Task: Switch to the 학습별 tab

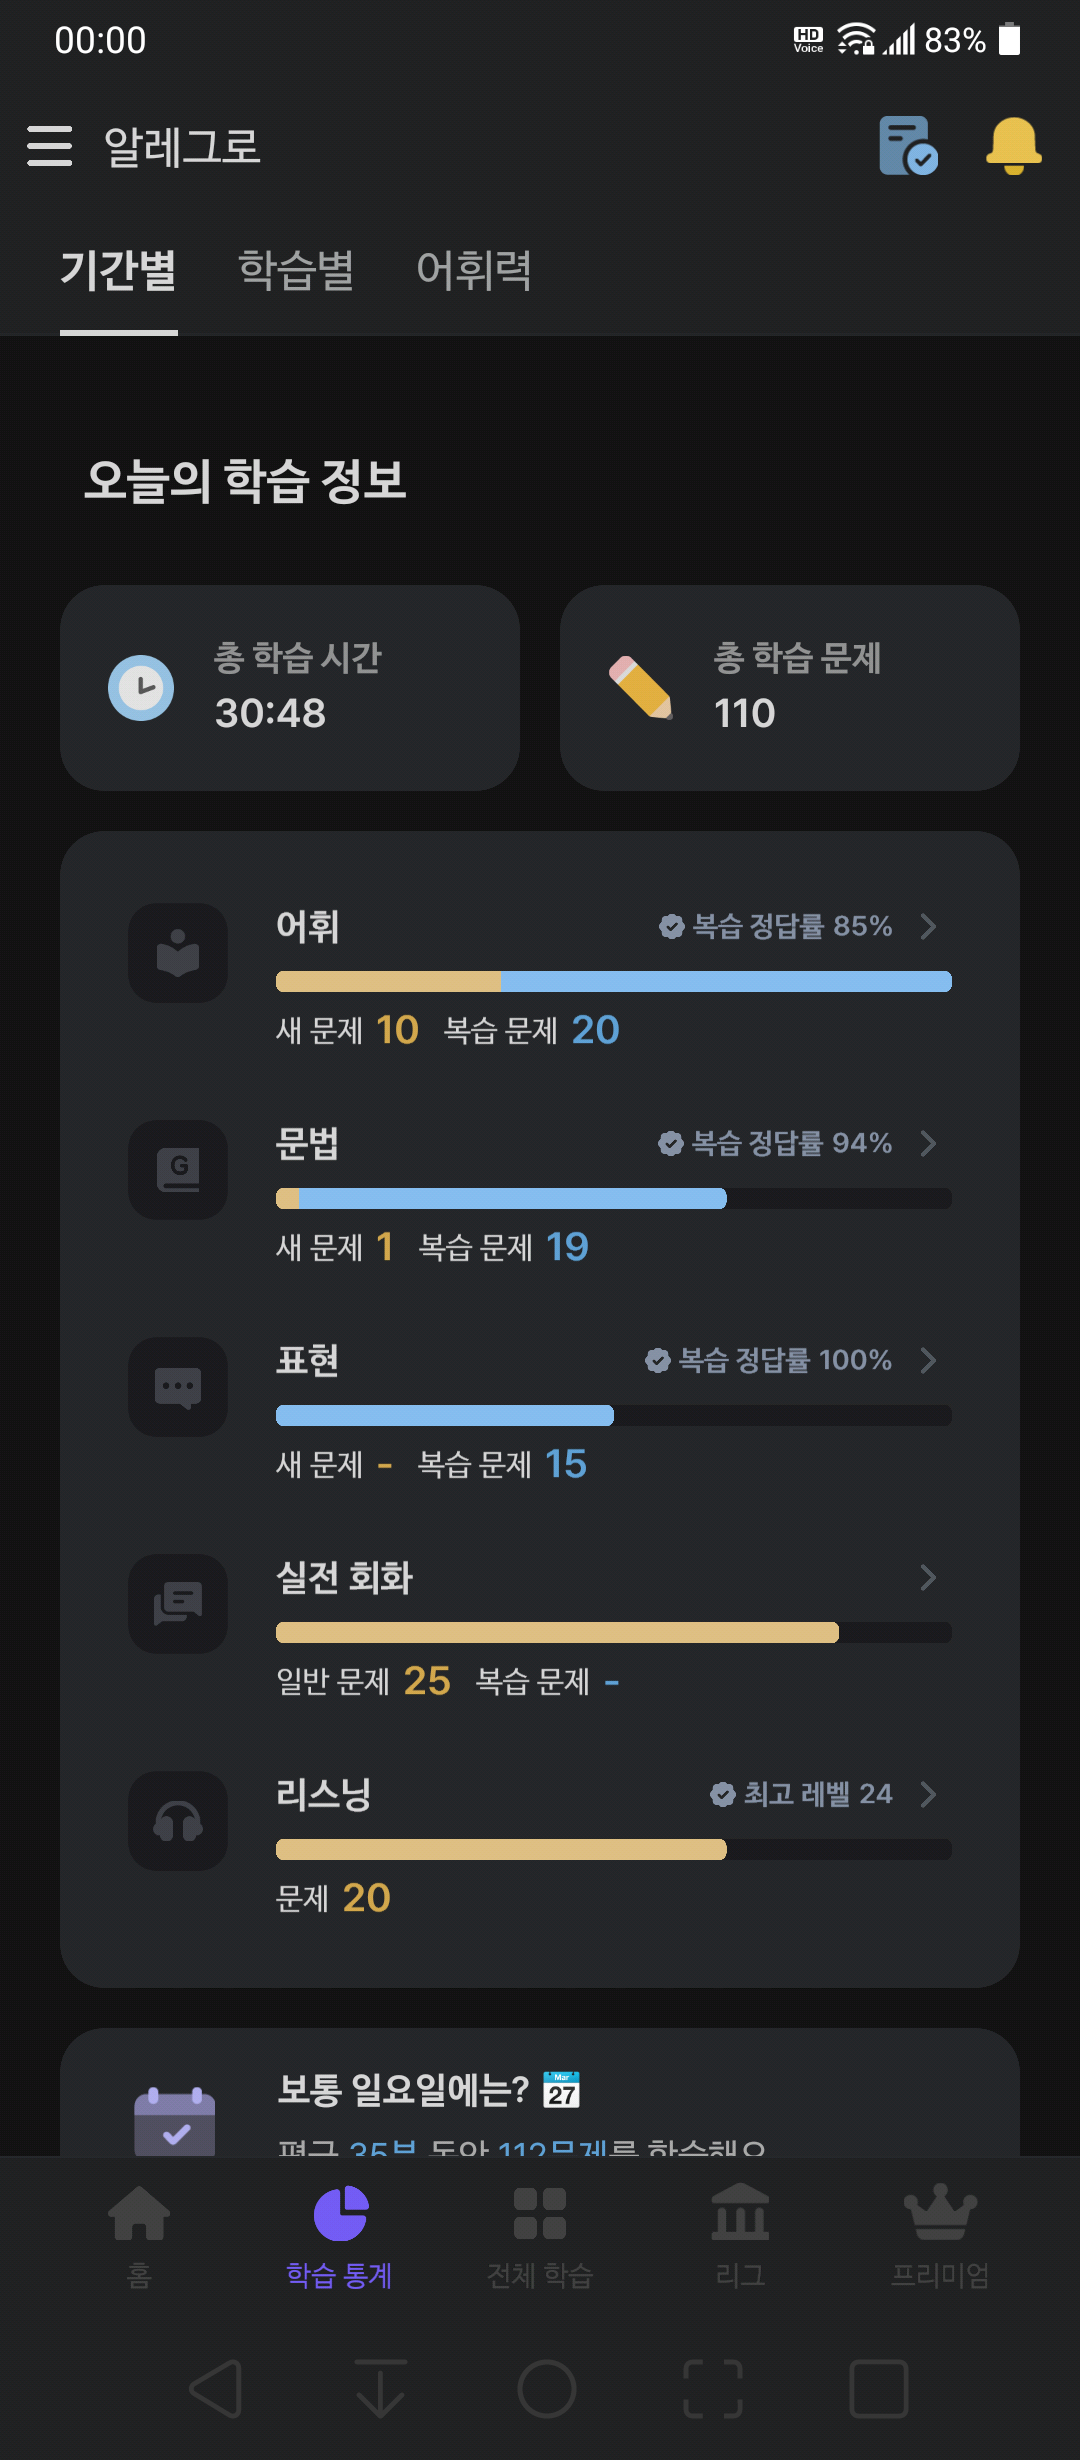Action: (296, 270)
